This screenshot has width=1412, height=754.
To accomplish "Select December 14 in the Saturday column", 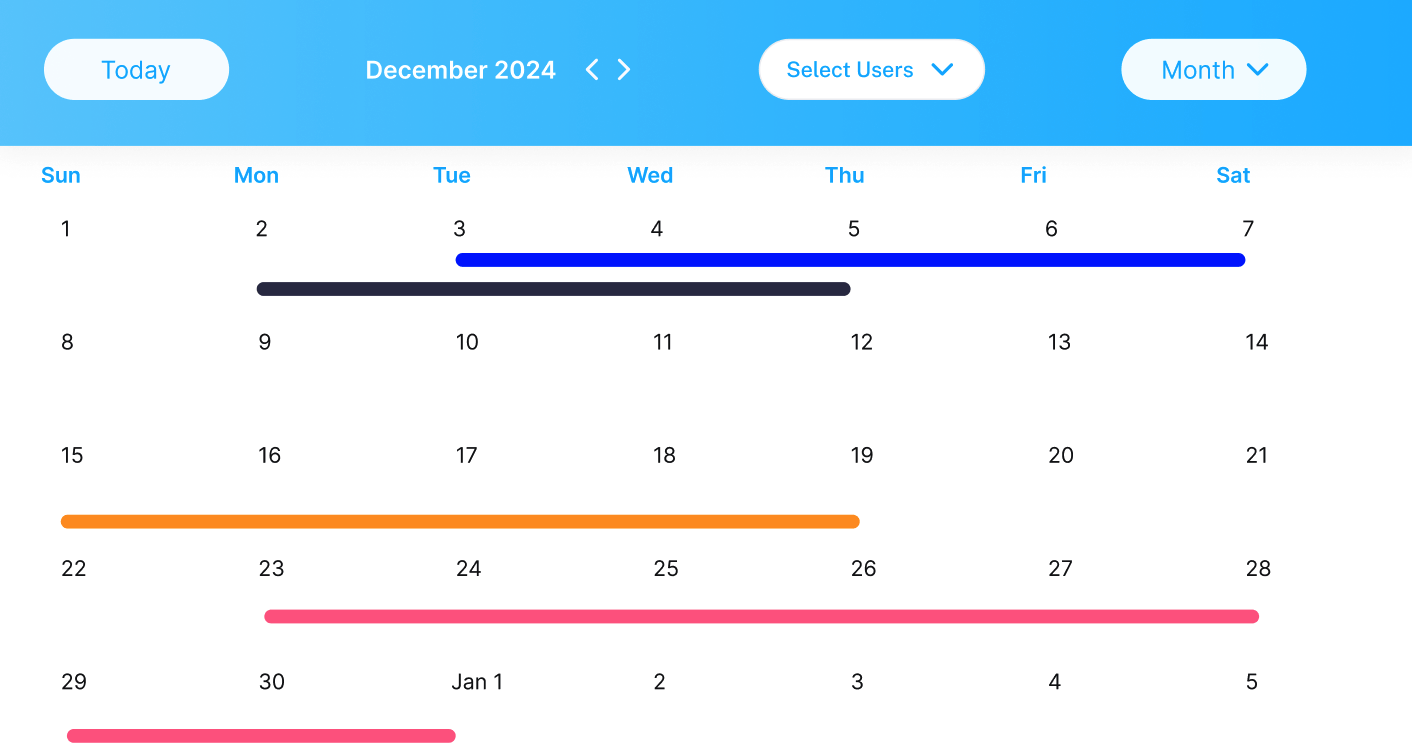I will point(1256,342).
